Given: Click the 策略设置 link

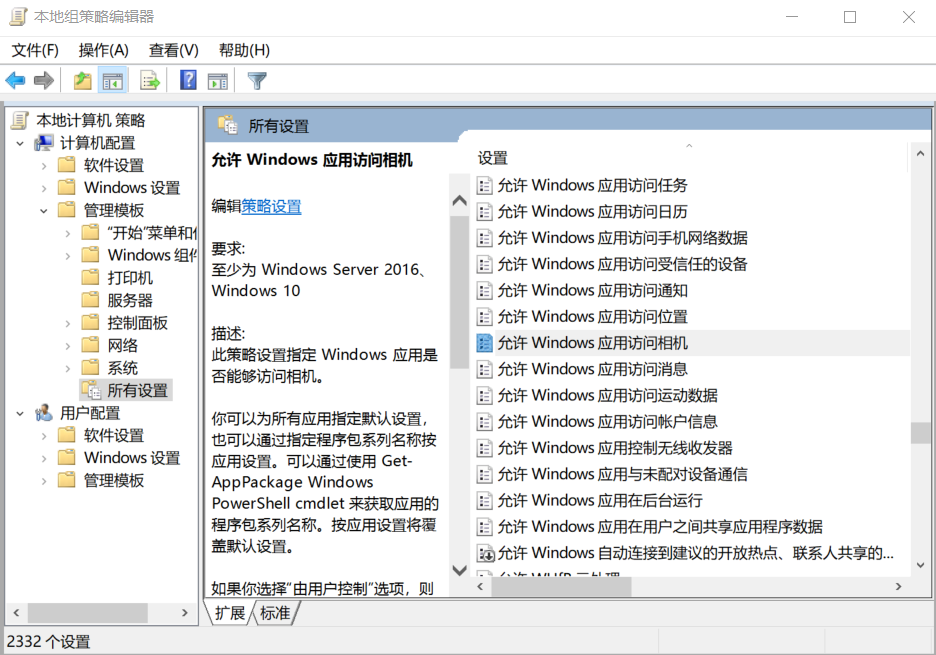Looking at the screenshot, I should (x=271, y=207).
